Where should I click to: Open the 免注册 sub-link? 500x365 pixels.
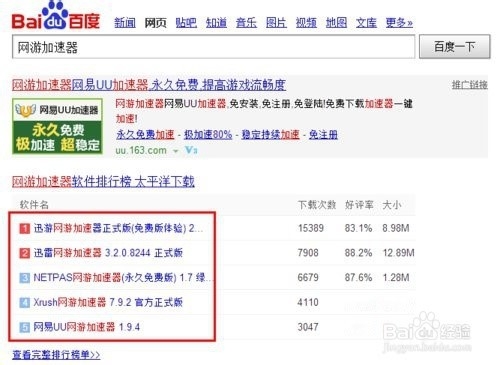pyautogui.click(x=323, y=135)
